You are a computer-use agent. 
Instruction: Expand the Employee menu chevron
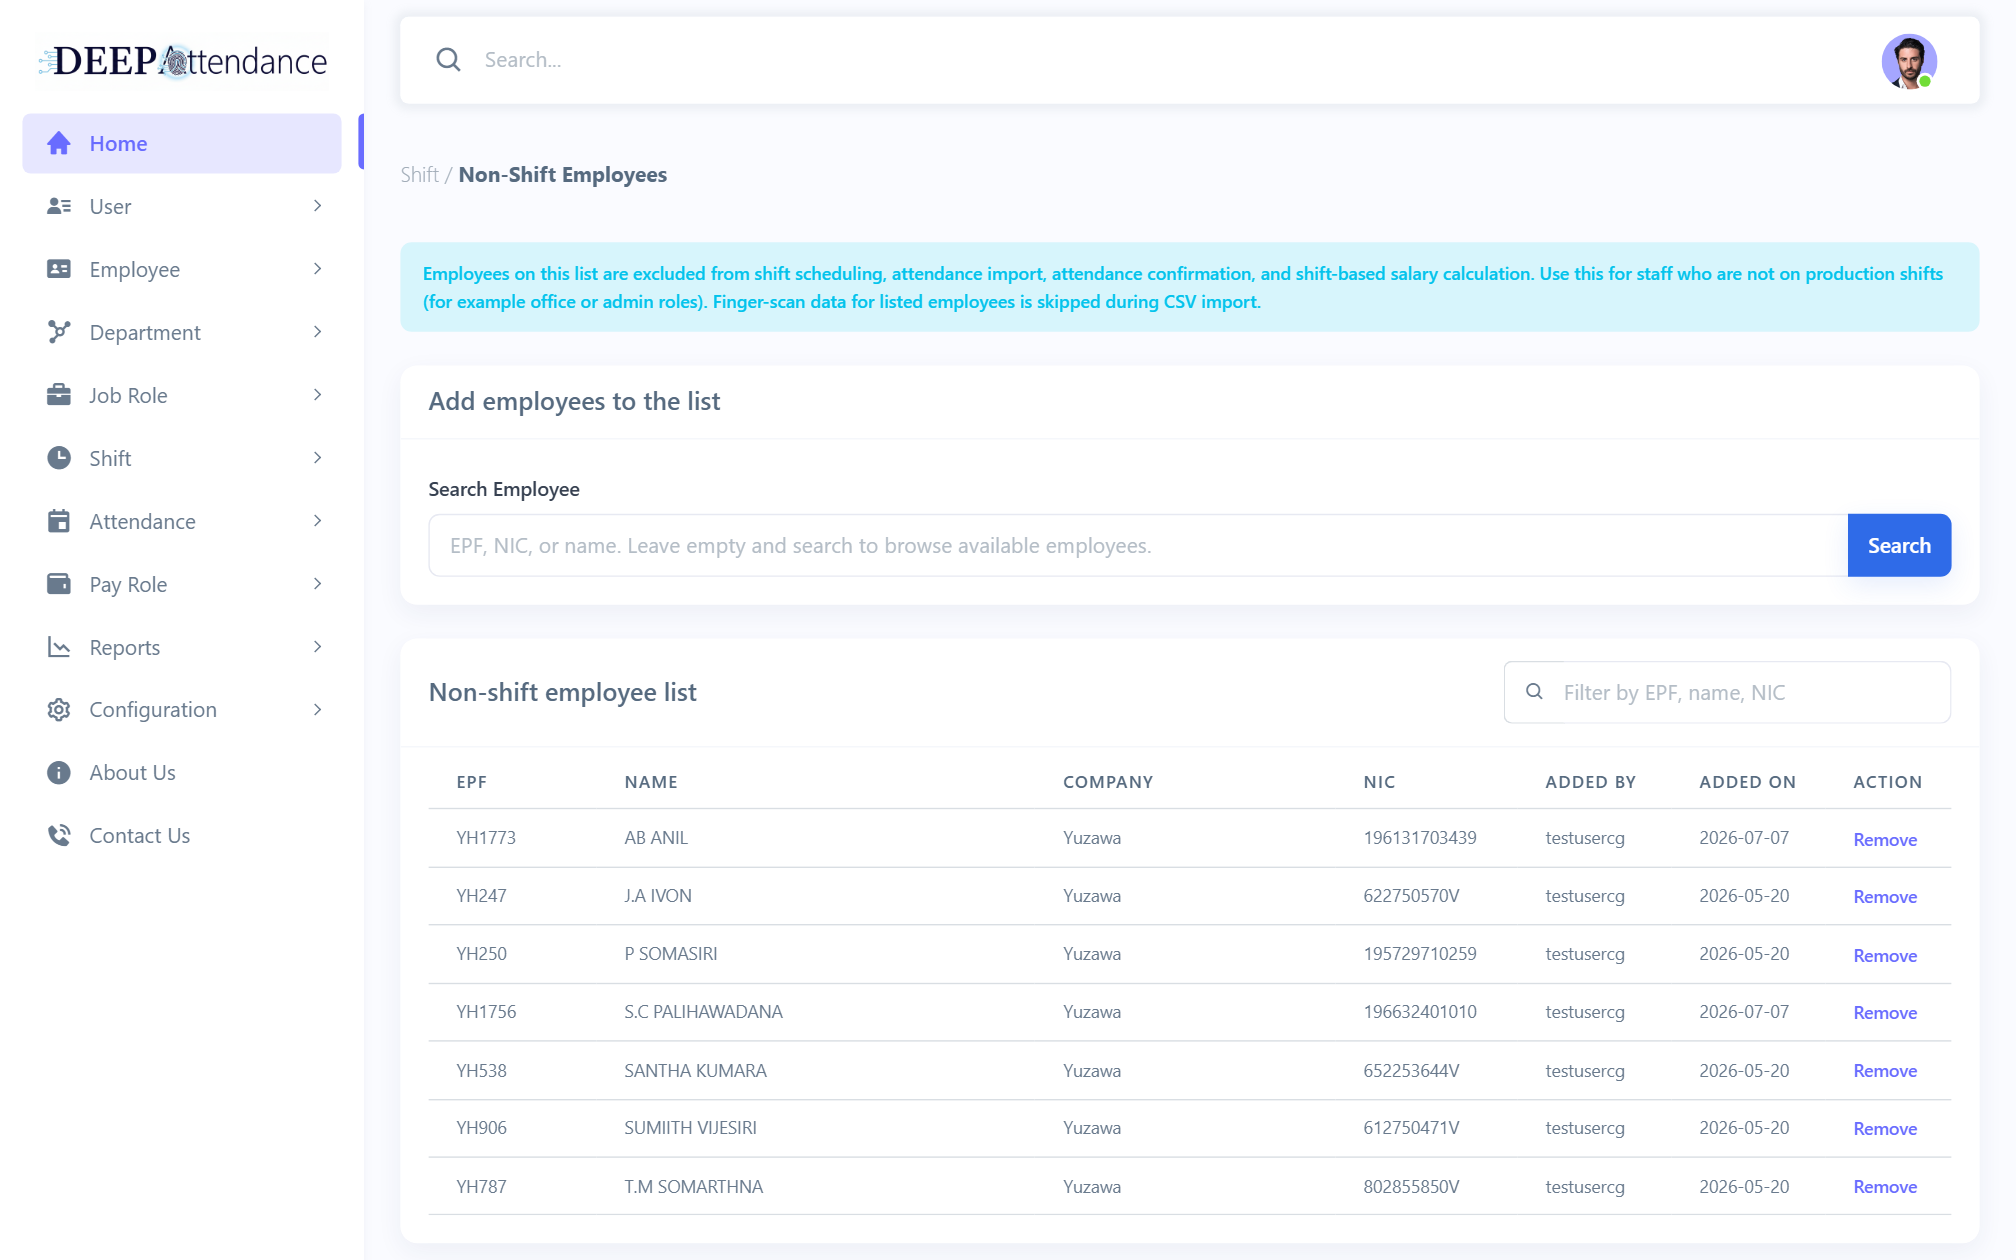coord(317,269)
